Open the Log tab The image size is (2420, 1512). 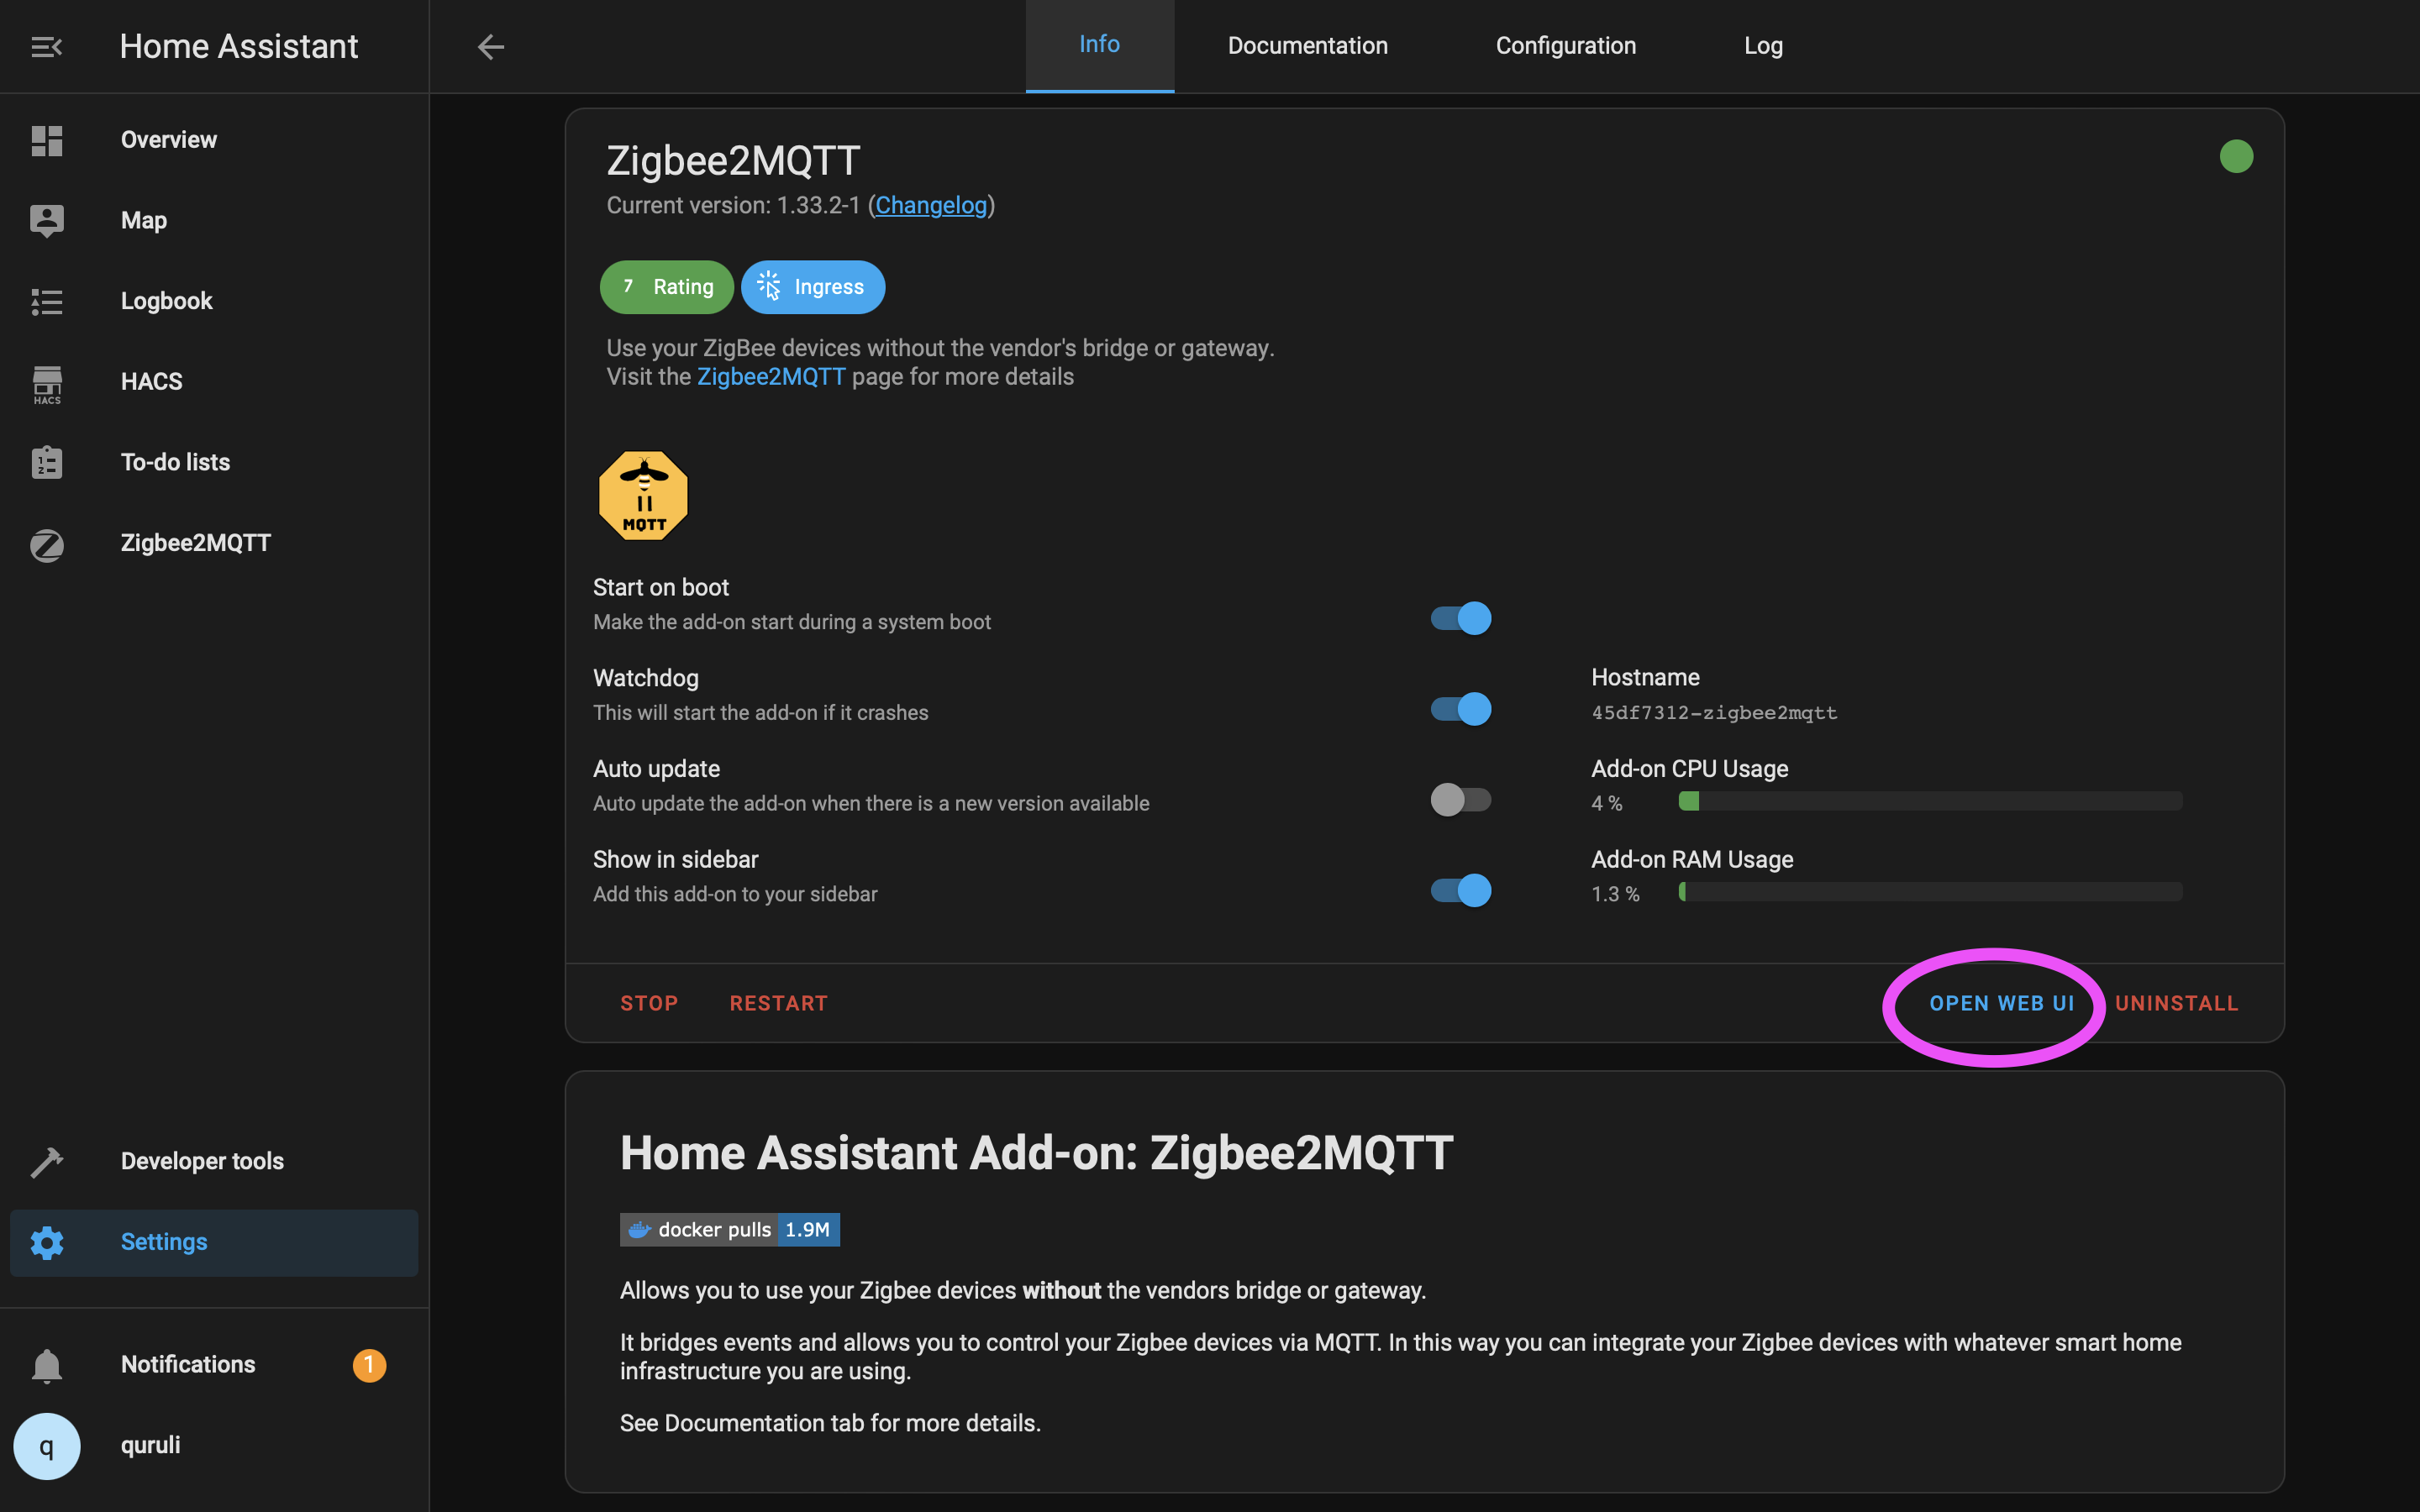click(x=1763, y=45)
